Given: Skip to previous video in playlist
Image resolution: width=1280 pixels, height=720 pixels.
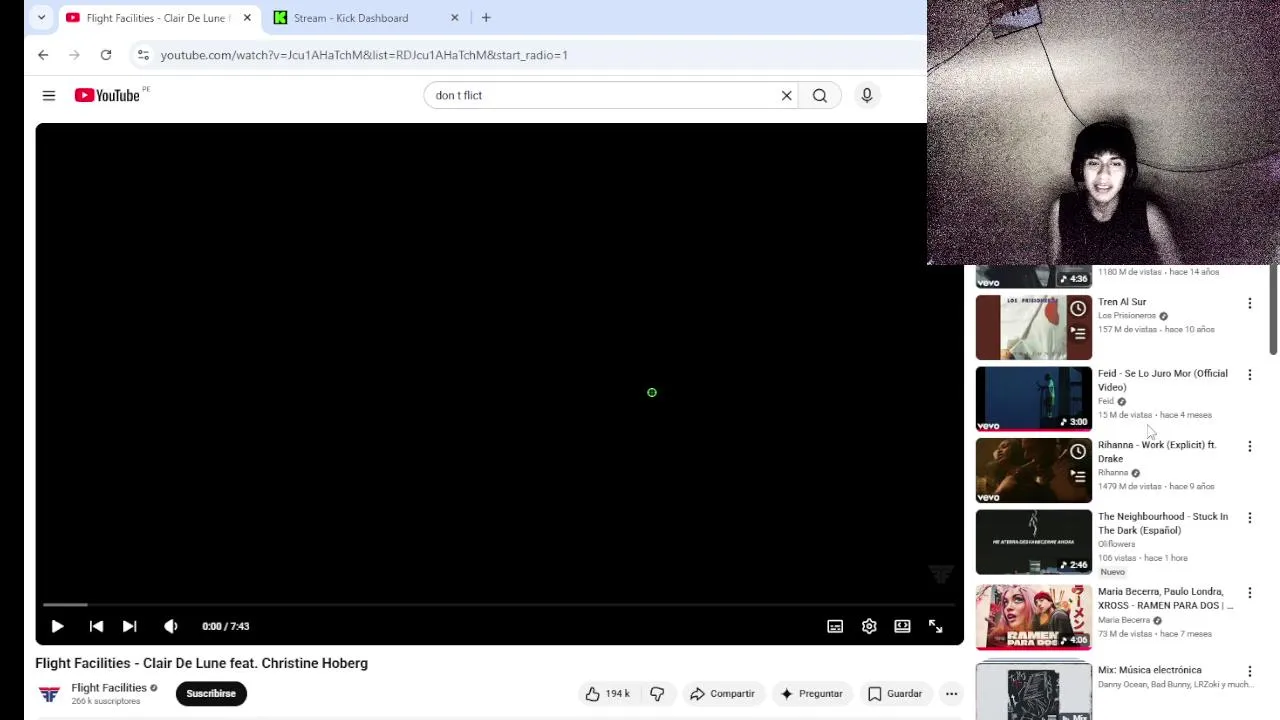Looking at the screenshot, I should point(96,626).
